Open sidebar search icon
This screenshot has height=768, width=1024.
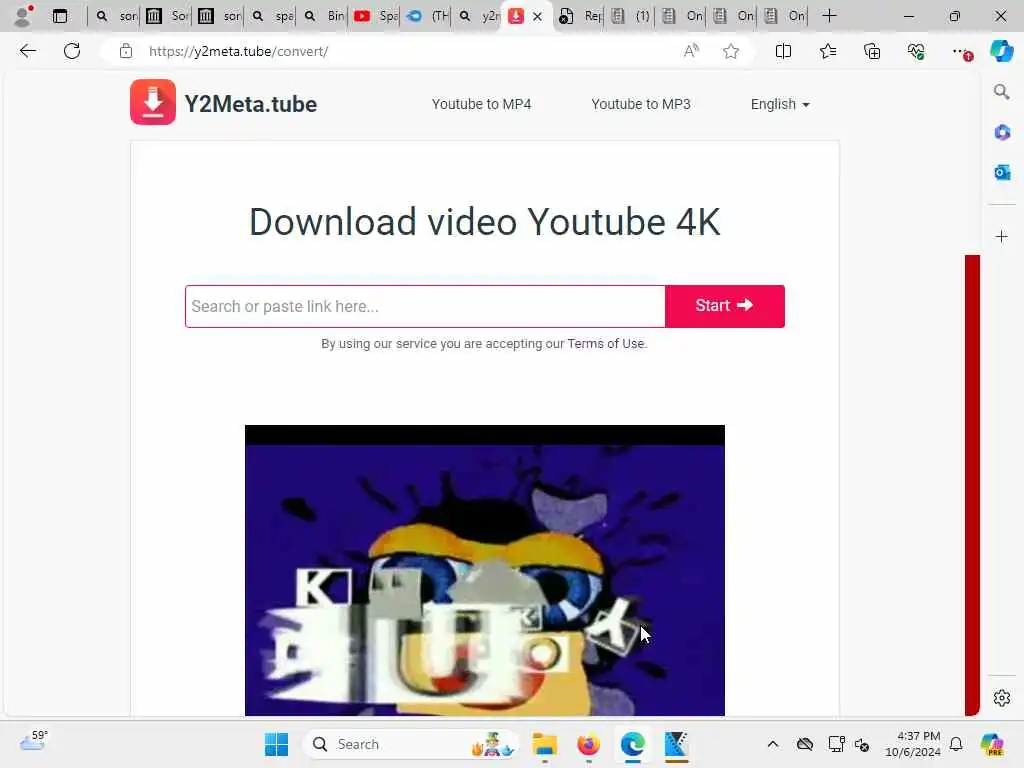tap(1001, 91)
